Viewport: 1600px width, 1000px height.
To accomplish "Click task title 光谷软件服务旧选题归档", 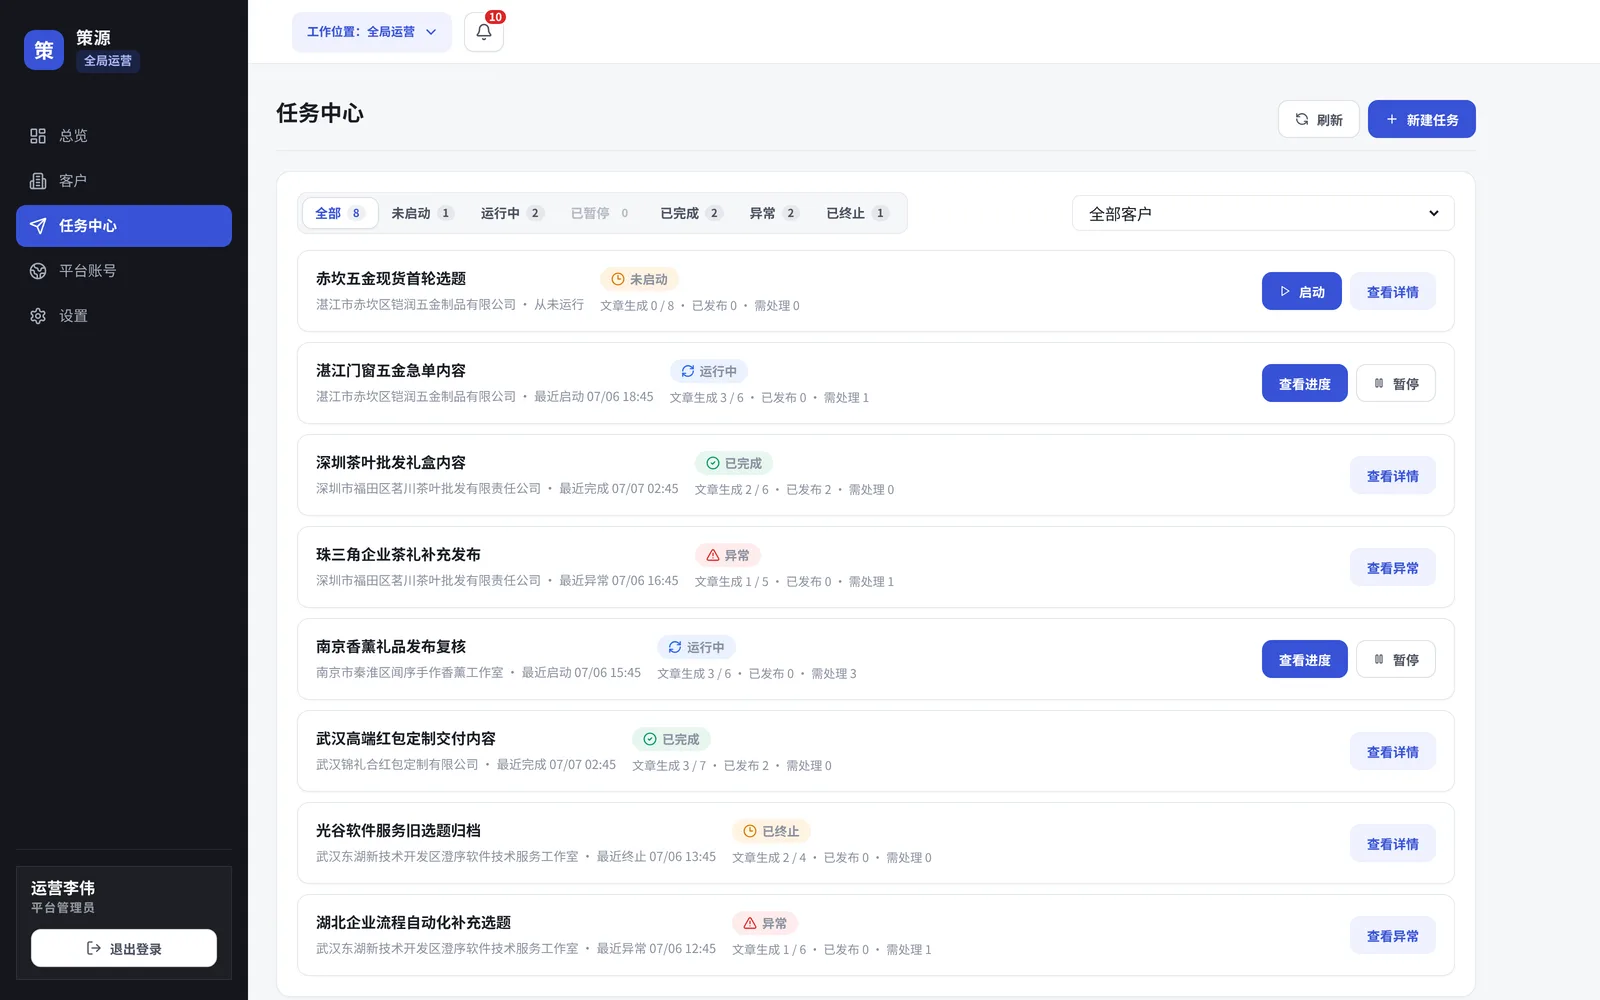I will pos(398,831).
